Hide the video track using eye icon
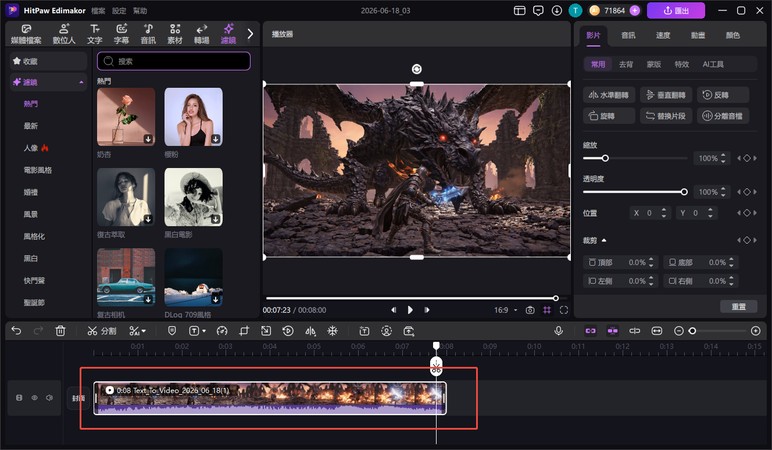772x450 pixels. (x=34, y=397)
